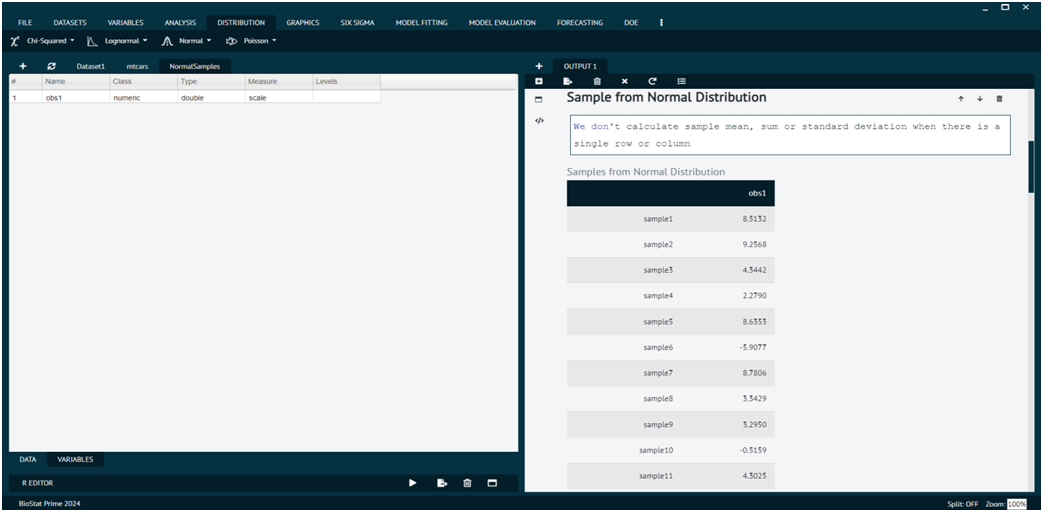Open the ANALYSIS menu tab
The width and height of the screenshot is (1043, 512).
(x=180, y=23)
